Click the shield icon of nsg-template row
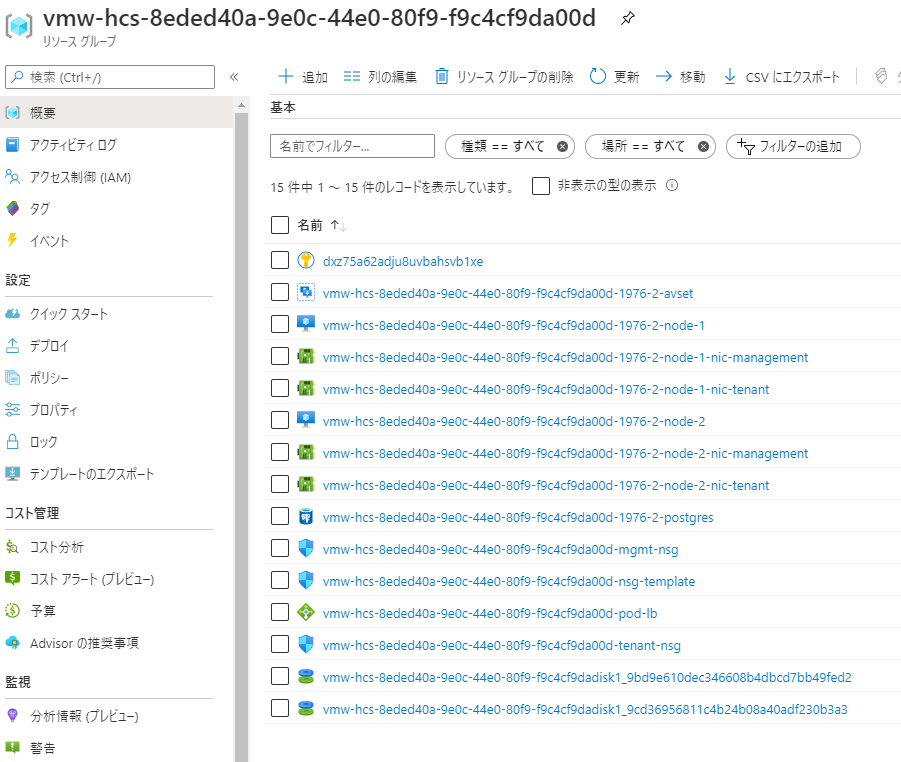901x762 pixels. pyautogui.click(x=306, y=580)
